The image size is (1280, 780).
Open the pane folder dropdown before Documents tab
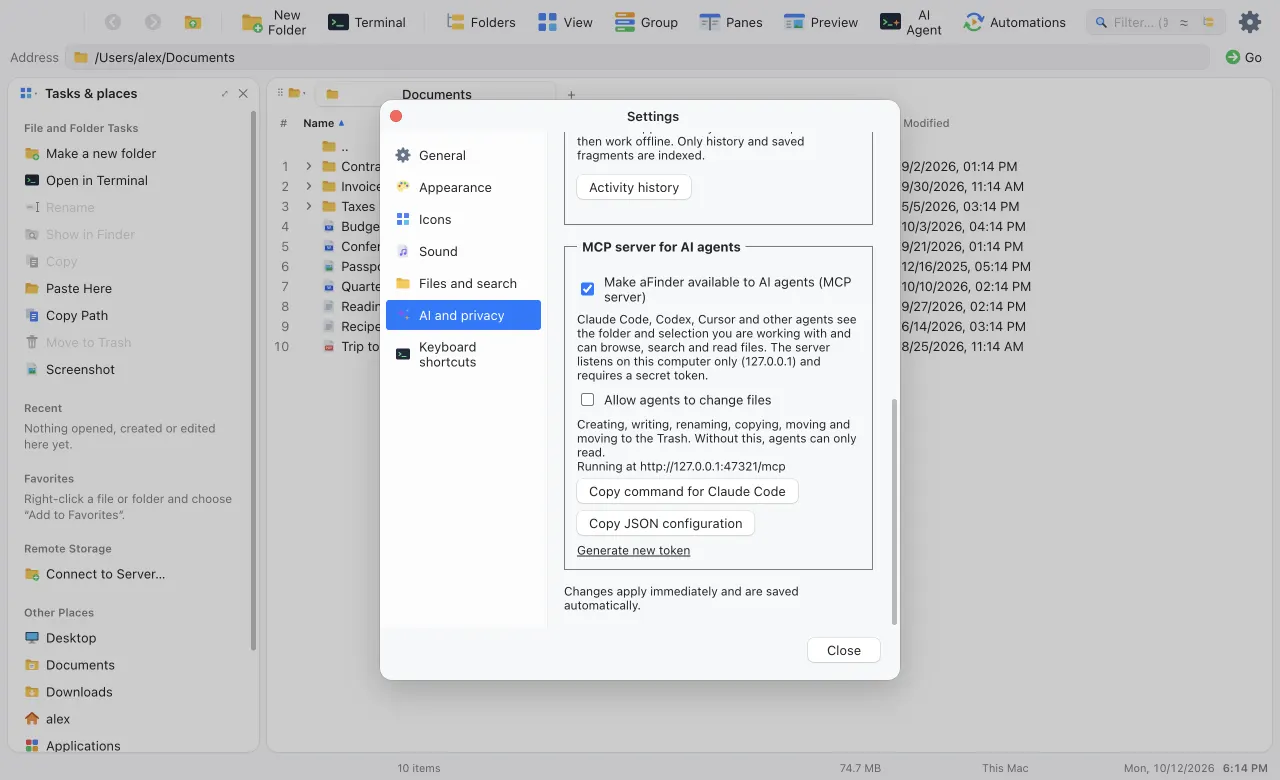coord(296,93)
